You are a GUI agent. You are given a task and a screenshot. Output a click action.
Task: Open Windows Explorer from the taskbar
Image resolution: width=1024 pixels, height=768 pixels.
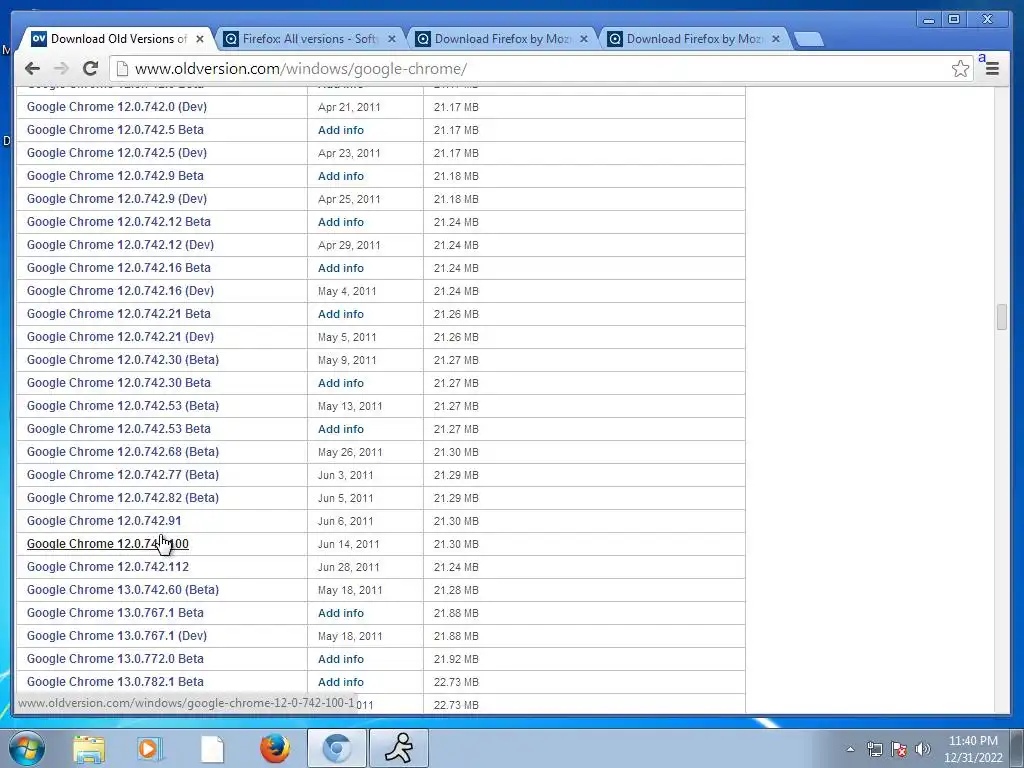click(x=89, y=749)
